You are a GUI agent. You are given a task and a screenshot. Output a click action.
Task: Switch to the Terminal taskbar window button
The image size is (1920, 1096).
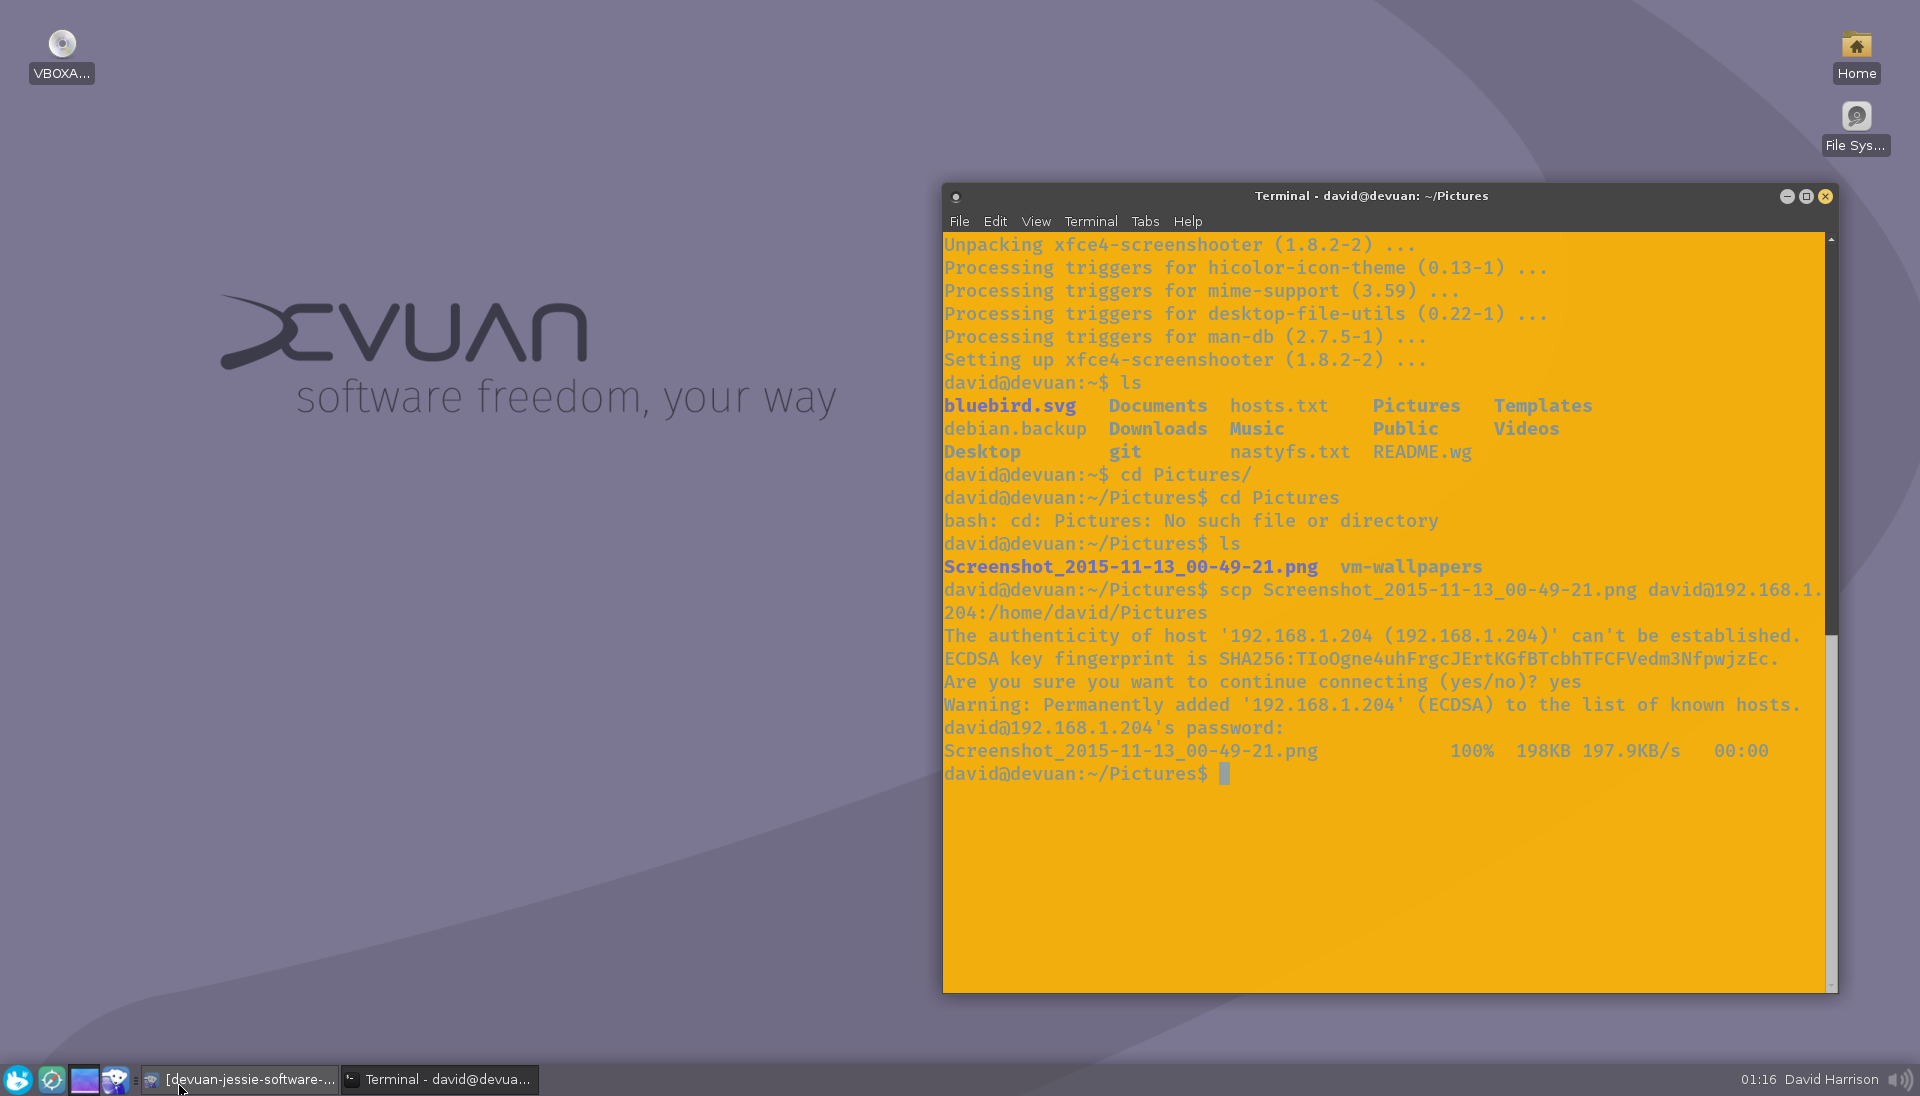click(x=440, y=1080)
